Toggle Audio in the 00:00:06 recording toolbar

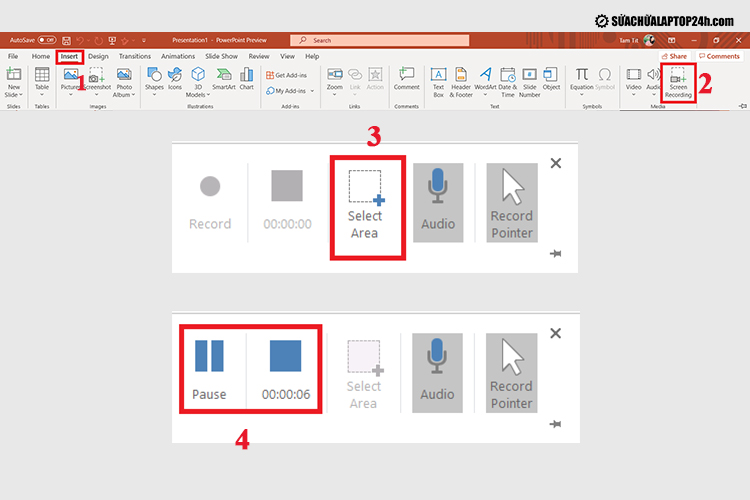point(437,373)
